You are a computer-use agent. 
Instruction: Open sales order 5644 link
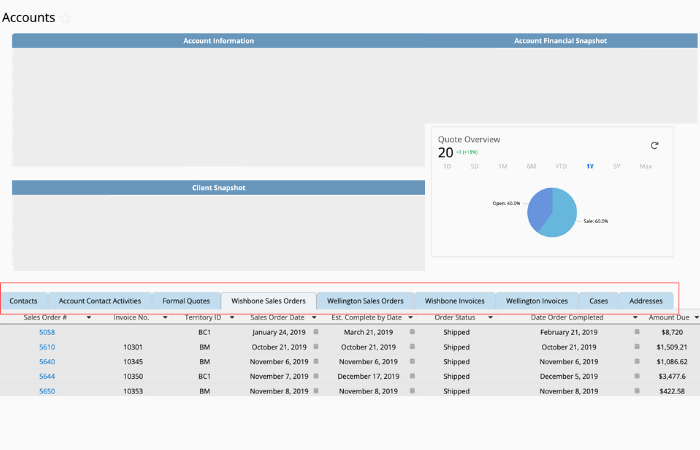pos(47,376)
